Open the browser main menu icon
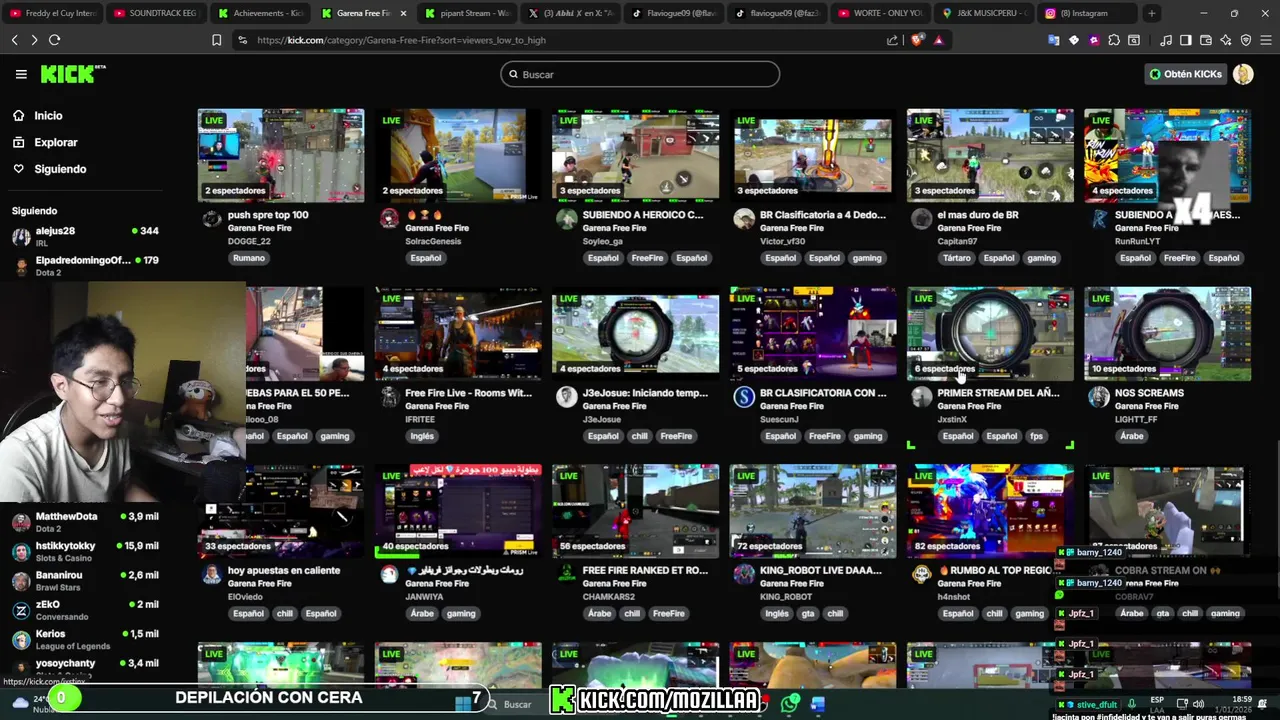Image resolution: width=1280 pixels, height=720 pixels. tap(1265, 40)
